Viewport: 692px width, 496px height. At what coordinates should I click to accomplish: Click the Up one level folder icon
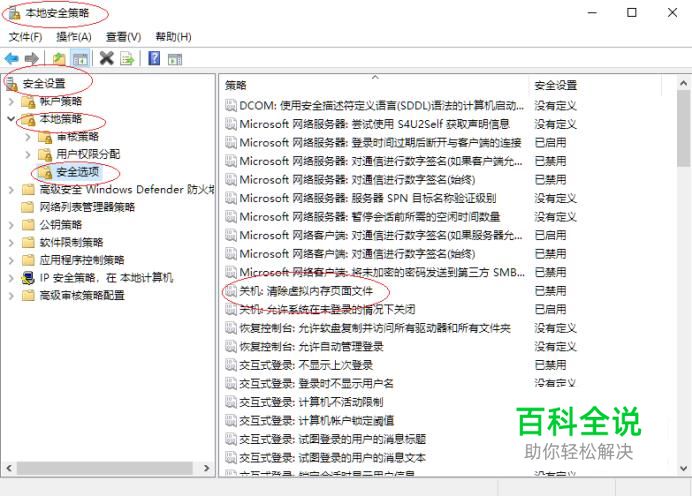59,58
